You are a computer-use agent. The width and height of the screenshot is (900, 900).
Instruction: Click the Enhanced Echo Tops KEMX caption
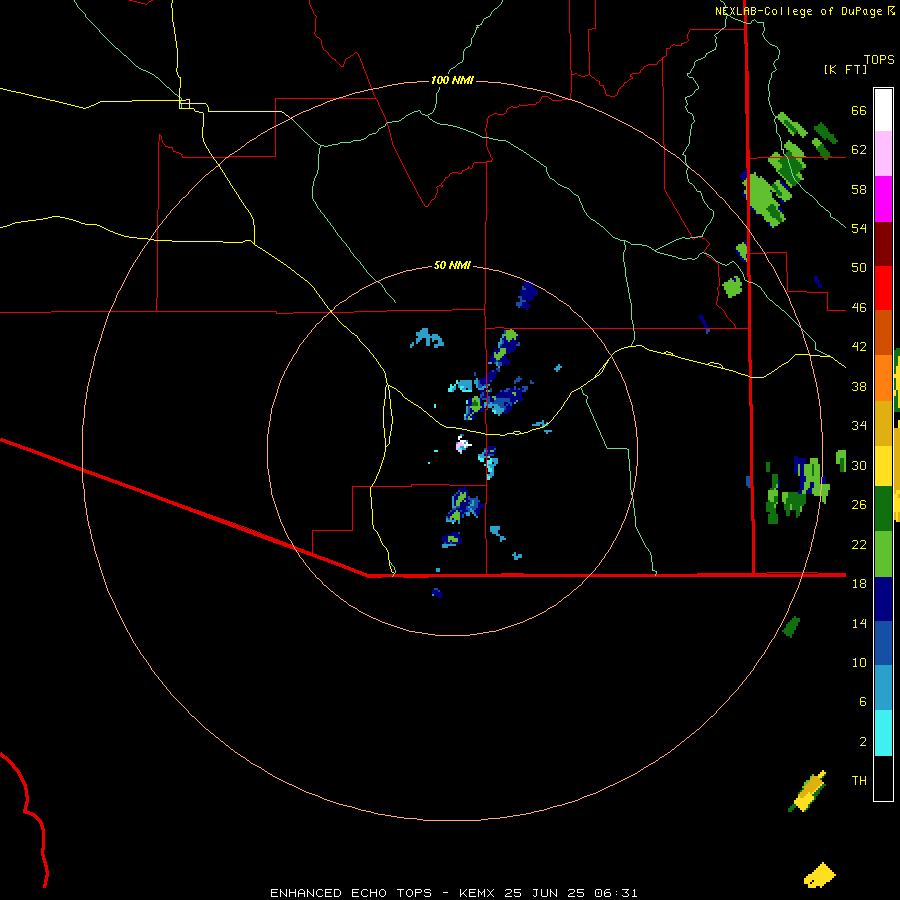(453, 893)
